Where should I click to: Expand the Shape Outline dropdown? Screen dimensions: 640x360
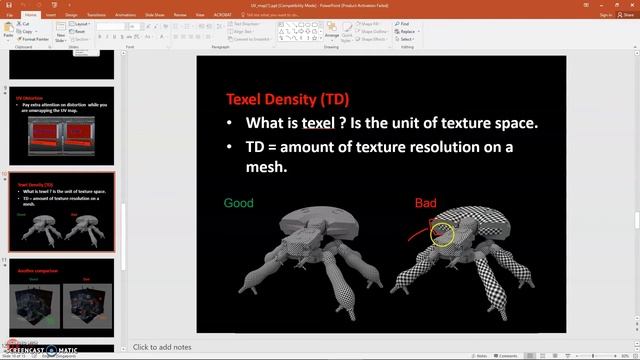click(x=371, y=31)
